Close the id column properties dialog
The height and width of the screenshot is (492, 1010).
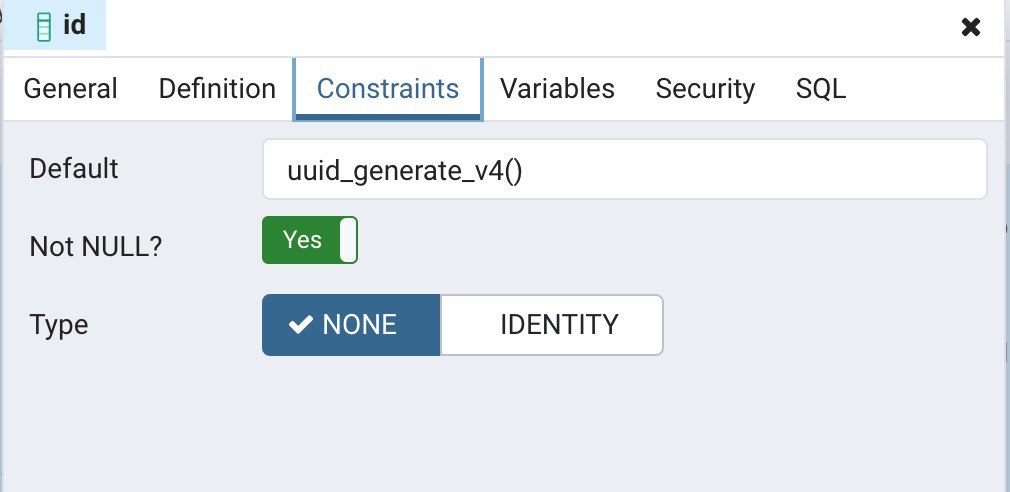coord(970,27)
